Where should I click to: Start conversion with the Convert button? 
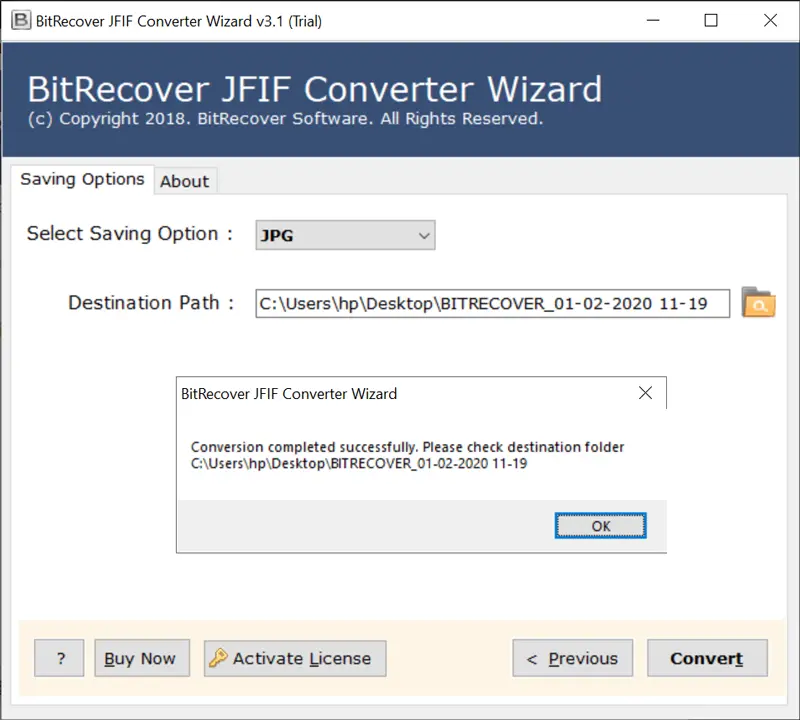tap(706, 658)
